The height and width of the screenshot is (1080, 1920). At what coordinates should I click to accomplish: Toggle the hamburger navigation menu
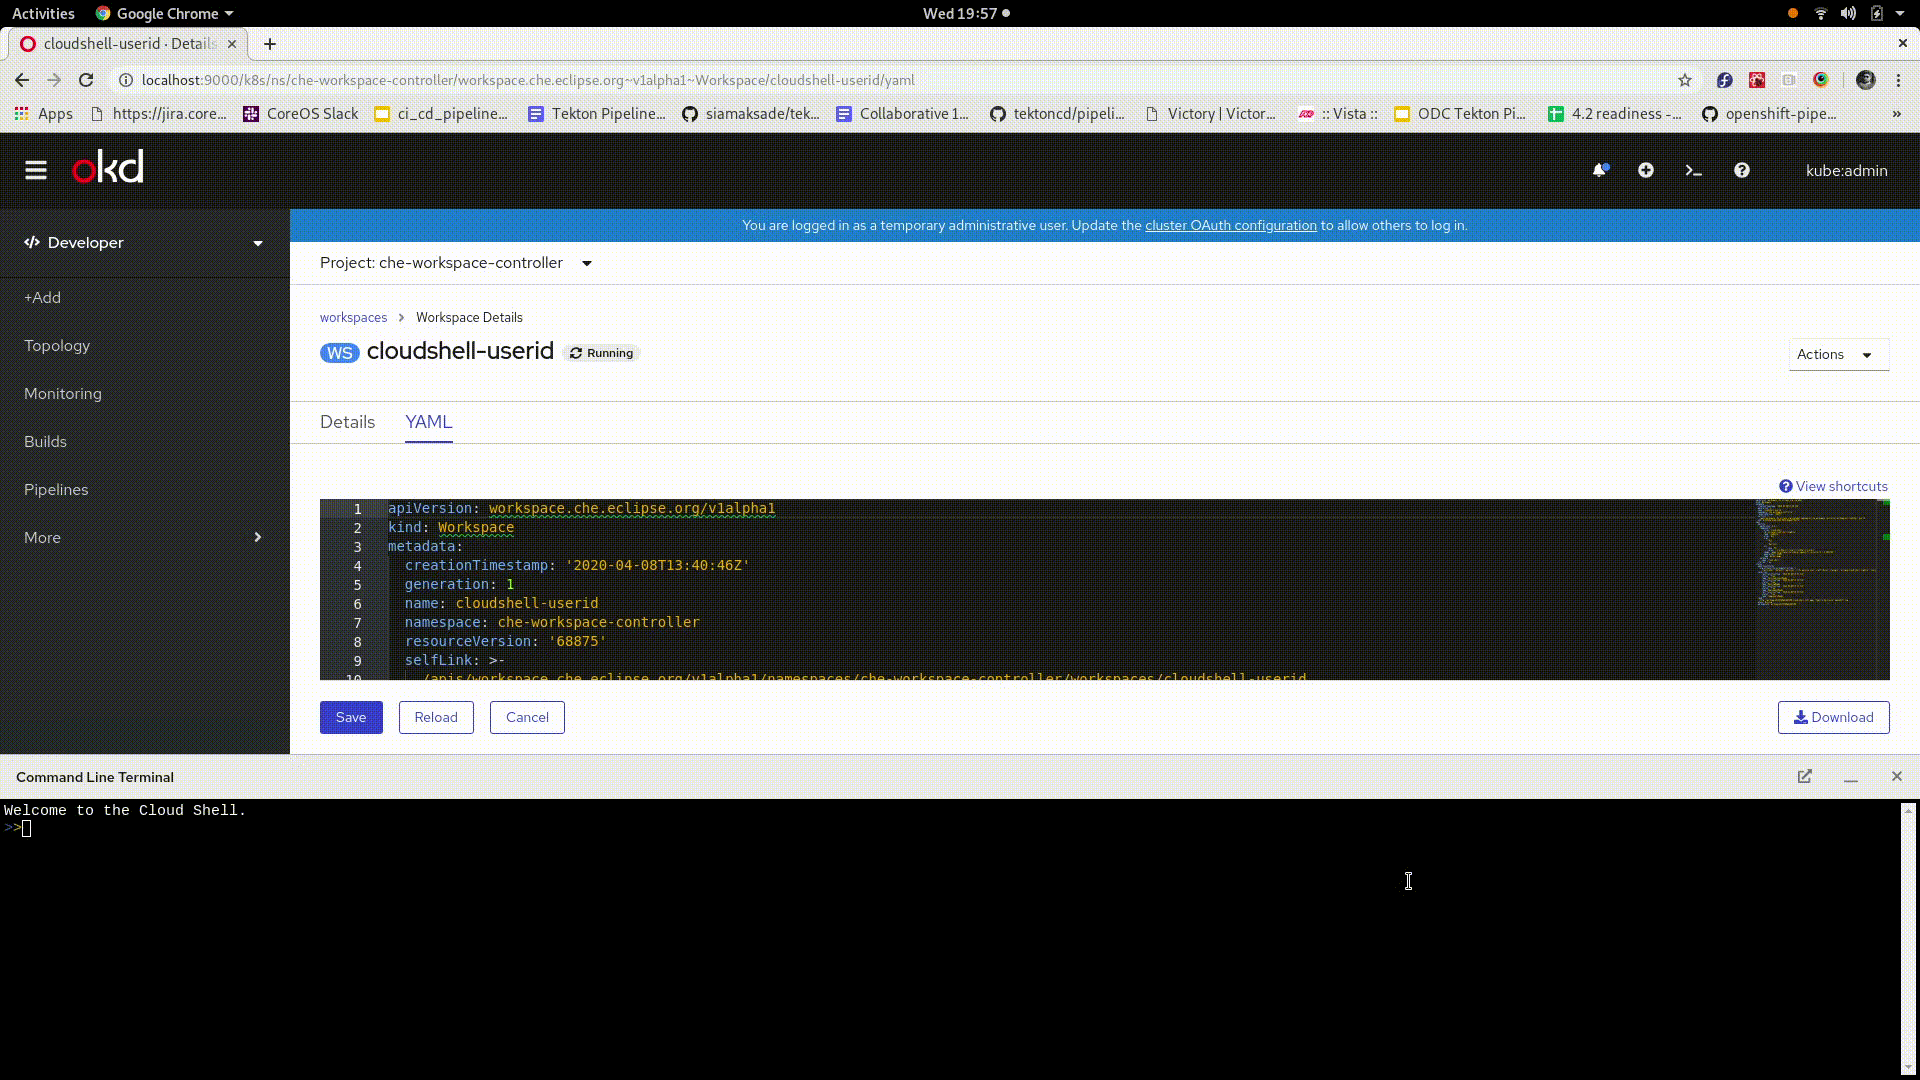pos(36,170)
